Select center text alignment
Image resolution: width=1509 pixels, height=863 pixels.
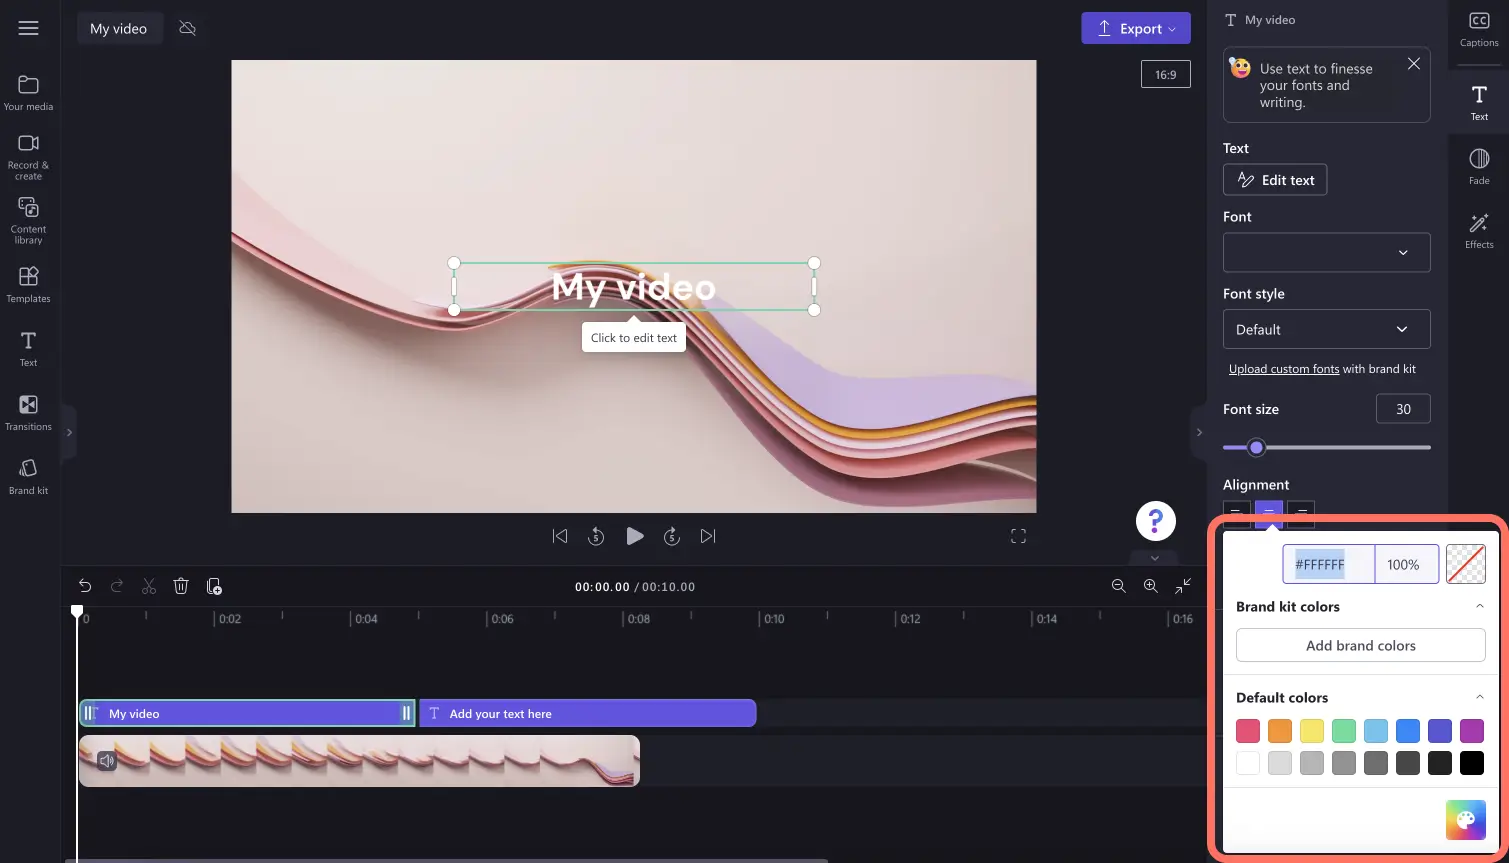(x=1269, y=513)
